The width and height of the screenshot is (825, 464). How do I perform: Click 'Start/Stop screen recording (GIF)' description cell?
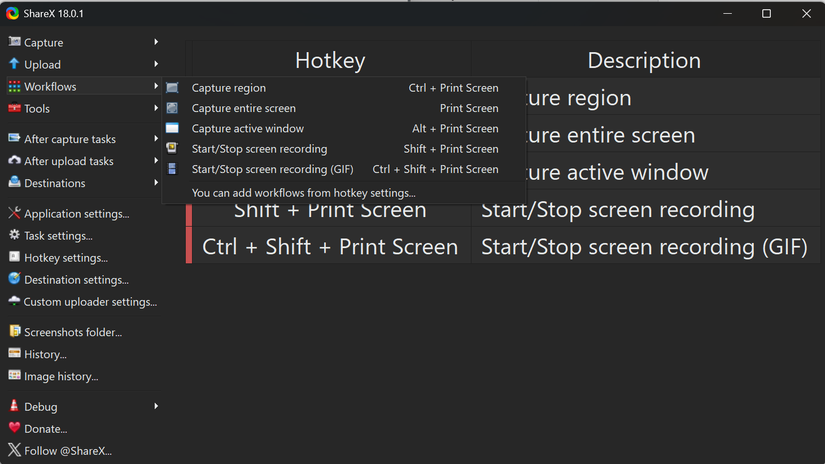click(646, 247)
